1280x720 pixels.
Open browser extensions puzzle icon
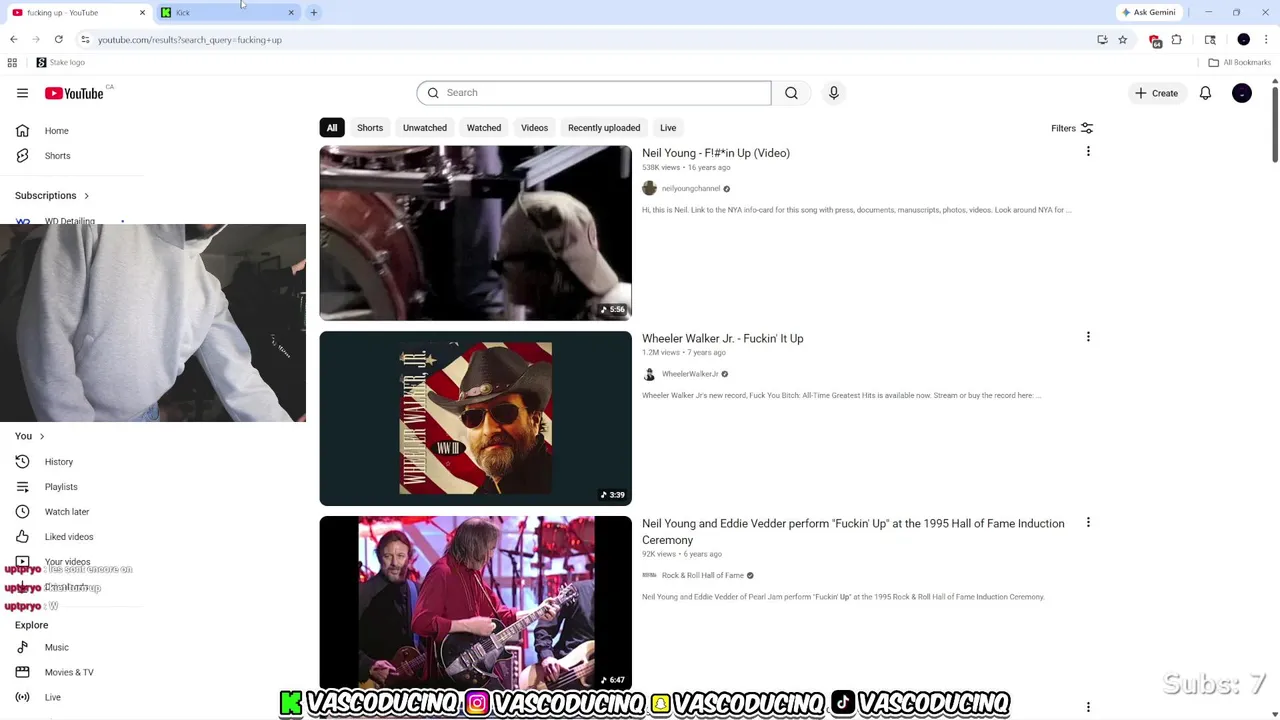(x=1177, y=40)
